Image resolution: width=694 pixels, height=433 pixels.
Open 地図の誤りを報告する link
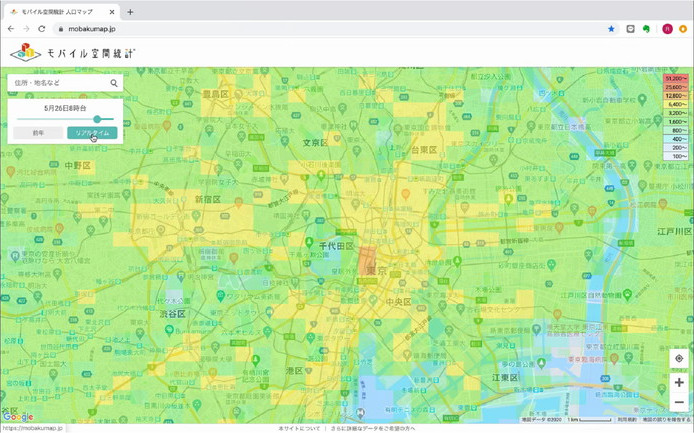tap(666, 419)
